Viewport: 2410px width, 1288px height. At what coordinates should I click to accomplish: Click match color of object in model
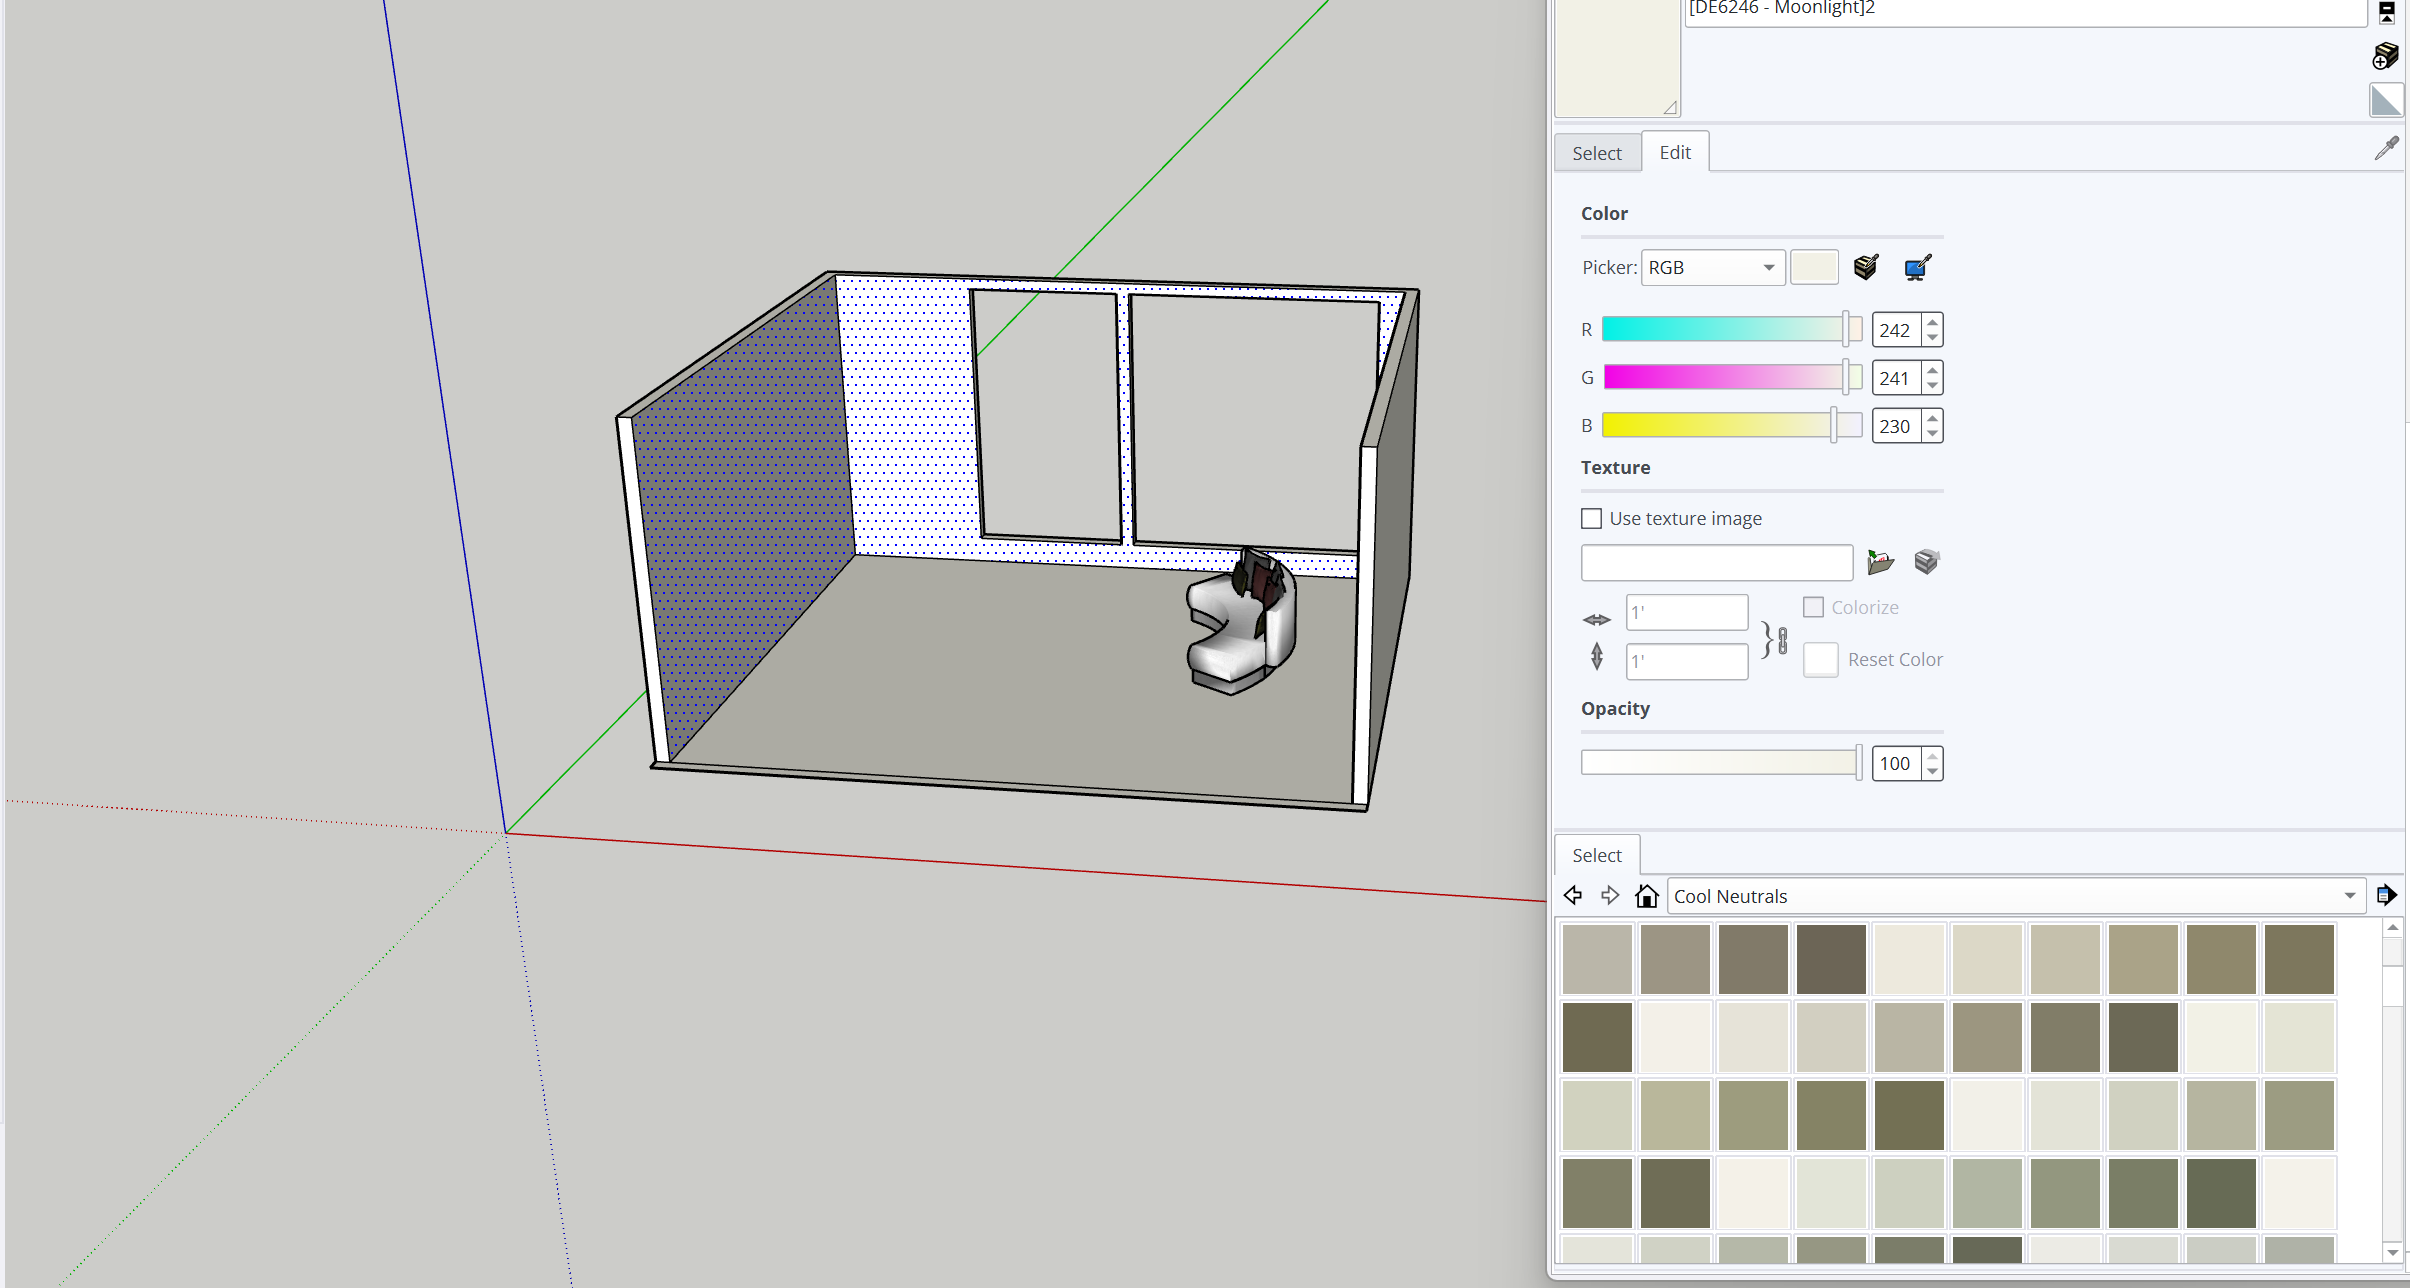point(1865,267)
